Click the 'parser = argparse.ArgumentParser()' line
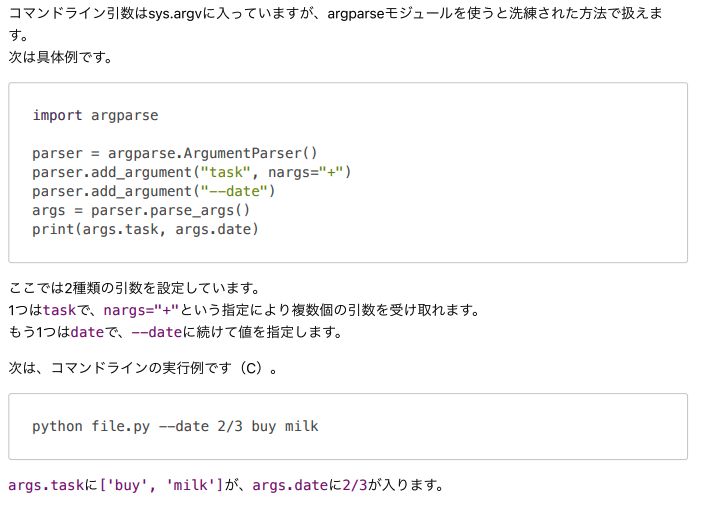 pyautogui.click(x=174, y=153)
